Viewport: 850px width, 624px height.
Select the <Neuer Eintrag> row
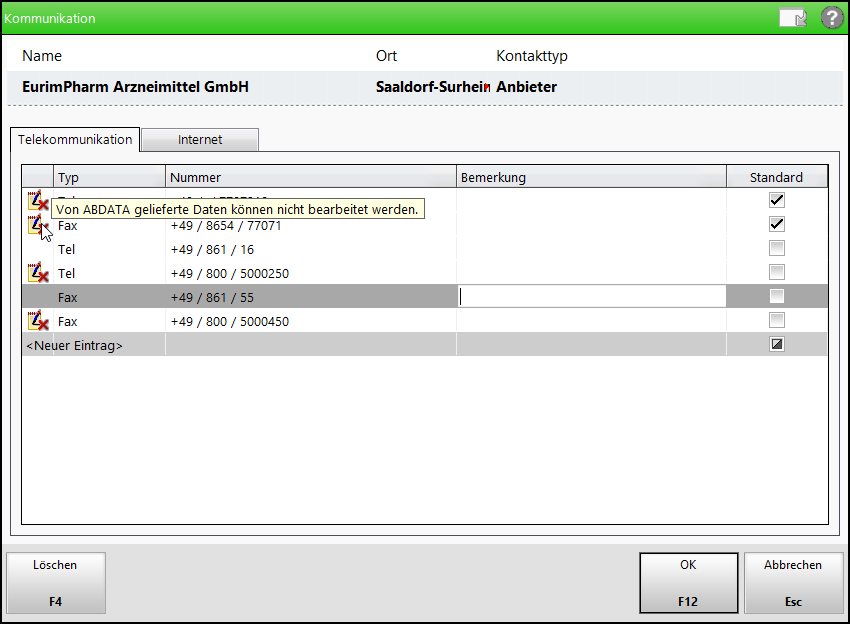424,345
